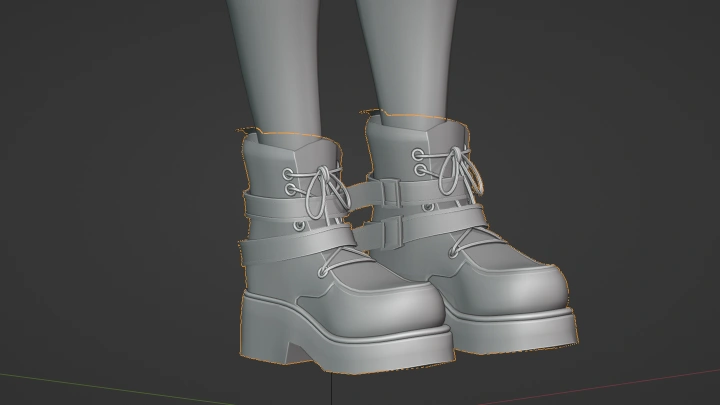720x405 pixels.
Task: Click empty viewport background to deselect
Action: (620, 120)
